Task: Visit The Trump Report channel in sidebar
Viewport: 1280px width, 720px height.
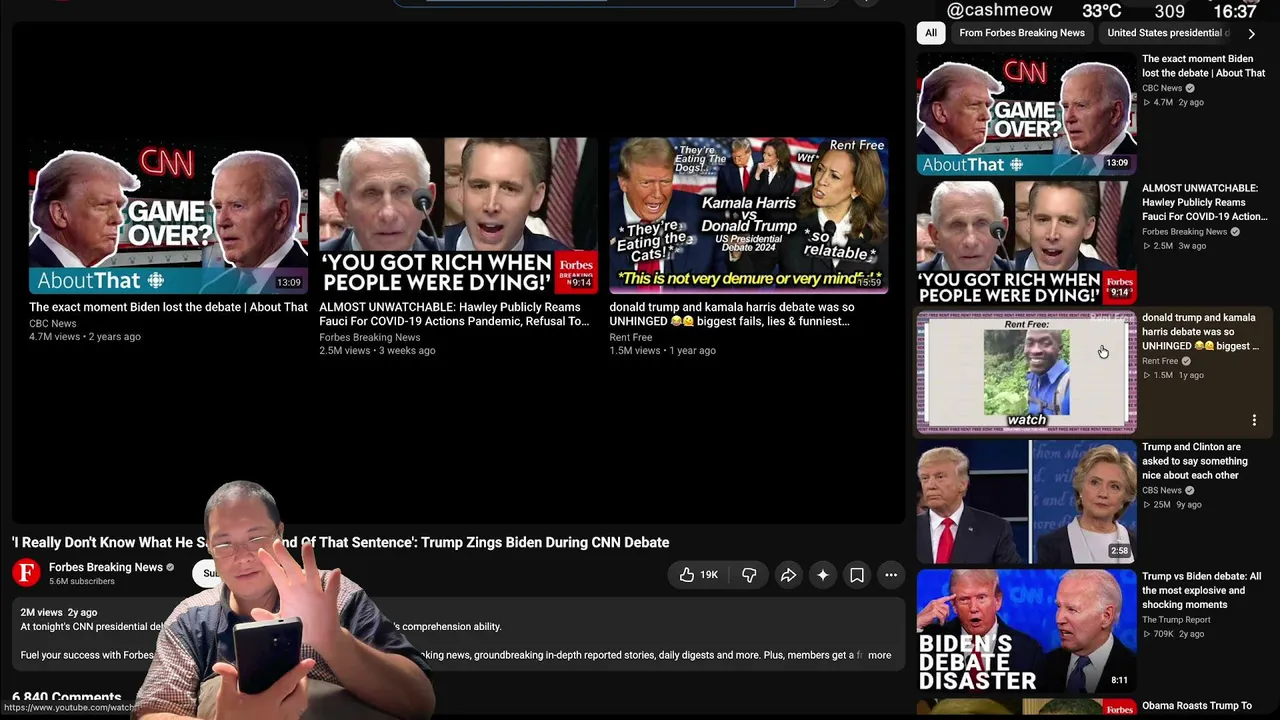Action: coord(1176,620)
